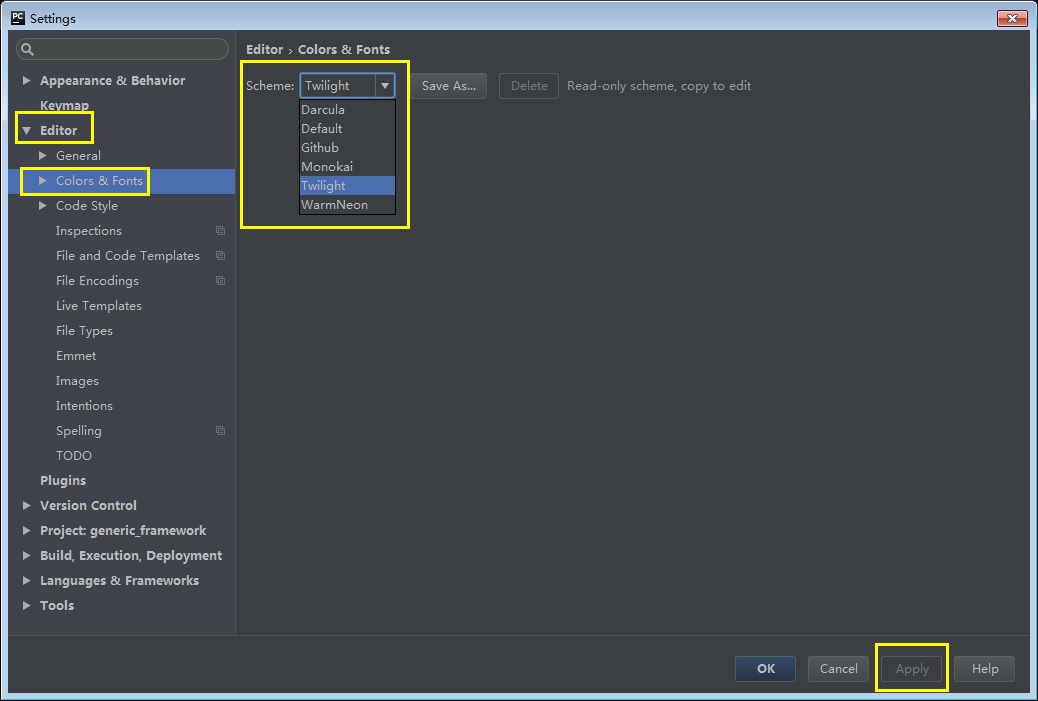Click the search magnifier icon in settings
Screen dimensions: 1038x701
[27, 50]
